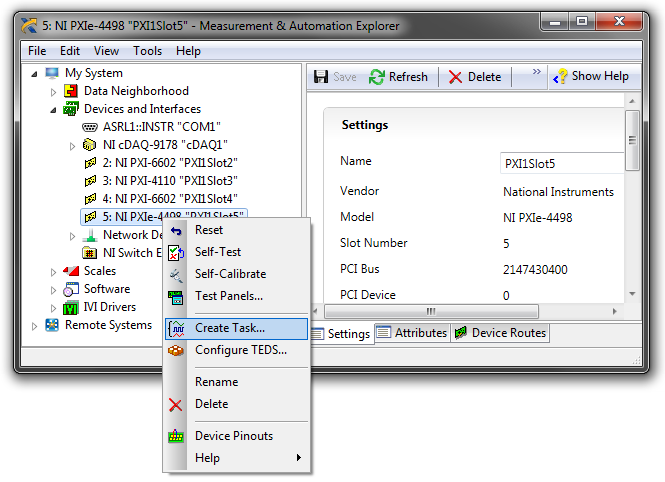Select the Settings tab
The height and width of the screenshot is (482, 665).
click(x=341, y=334)
